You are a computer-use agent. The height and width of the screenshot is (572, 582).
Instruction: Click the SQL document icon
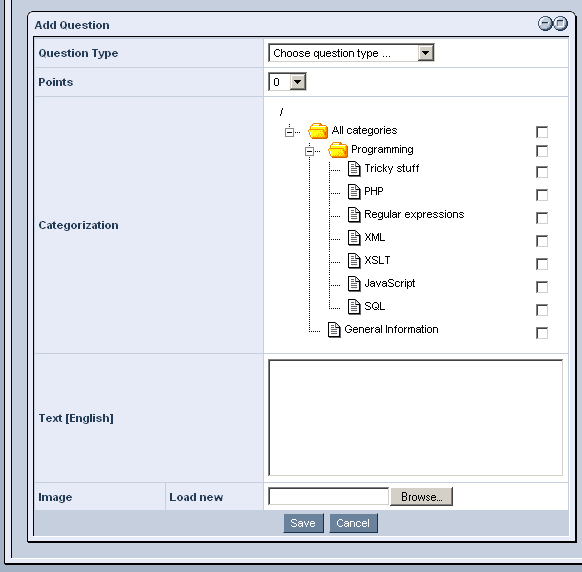tap(354, 307)
